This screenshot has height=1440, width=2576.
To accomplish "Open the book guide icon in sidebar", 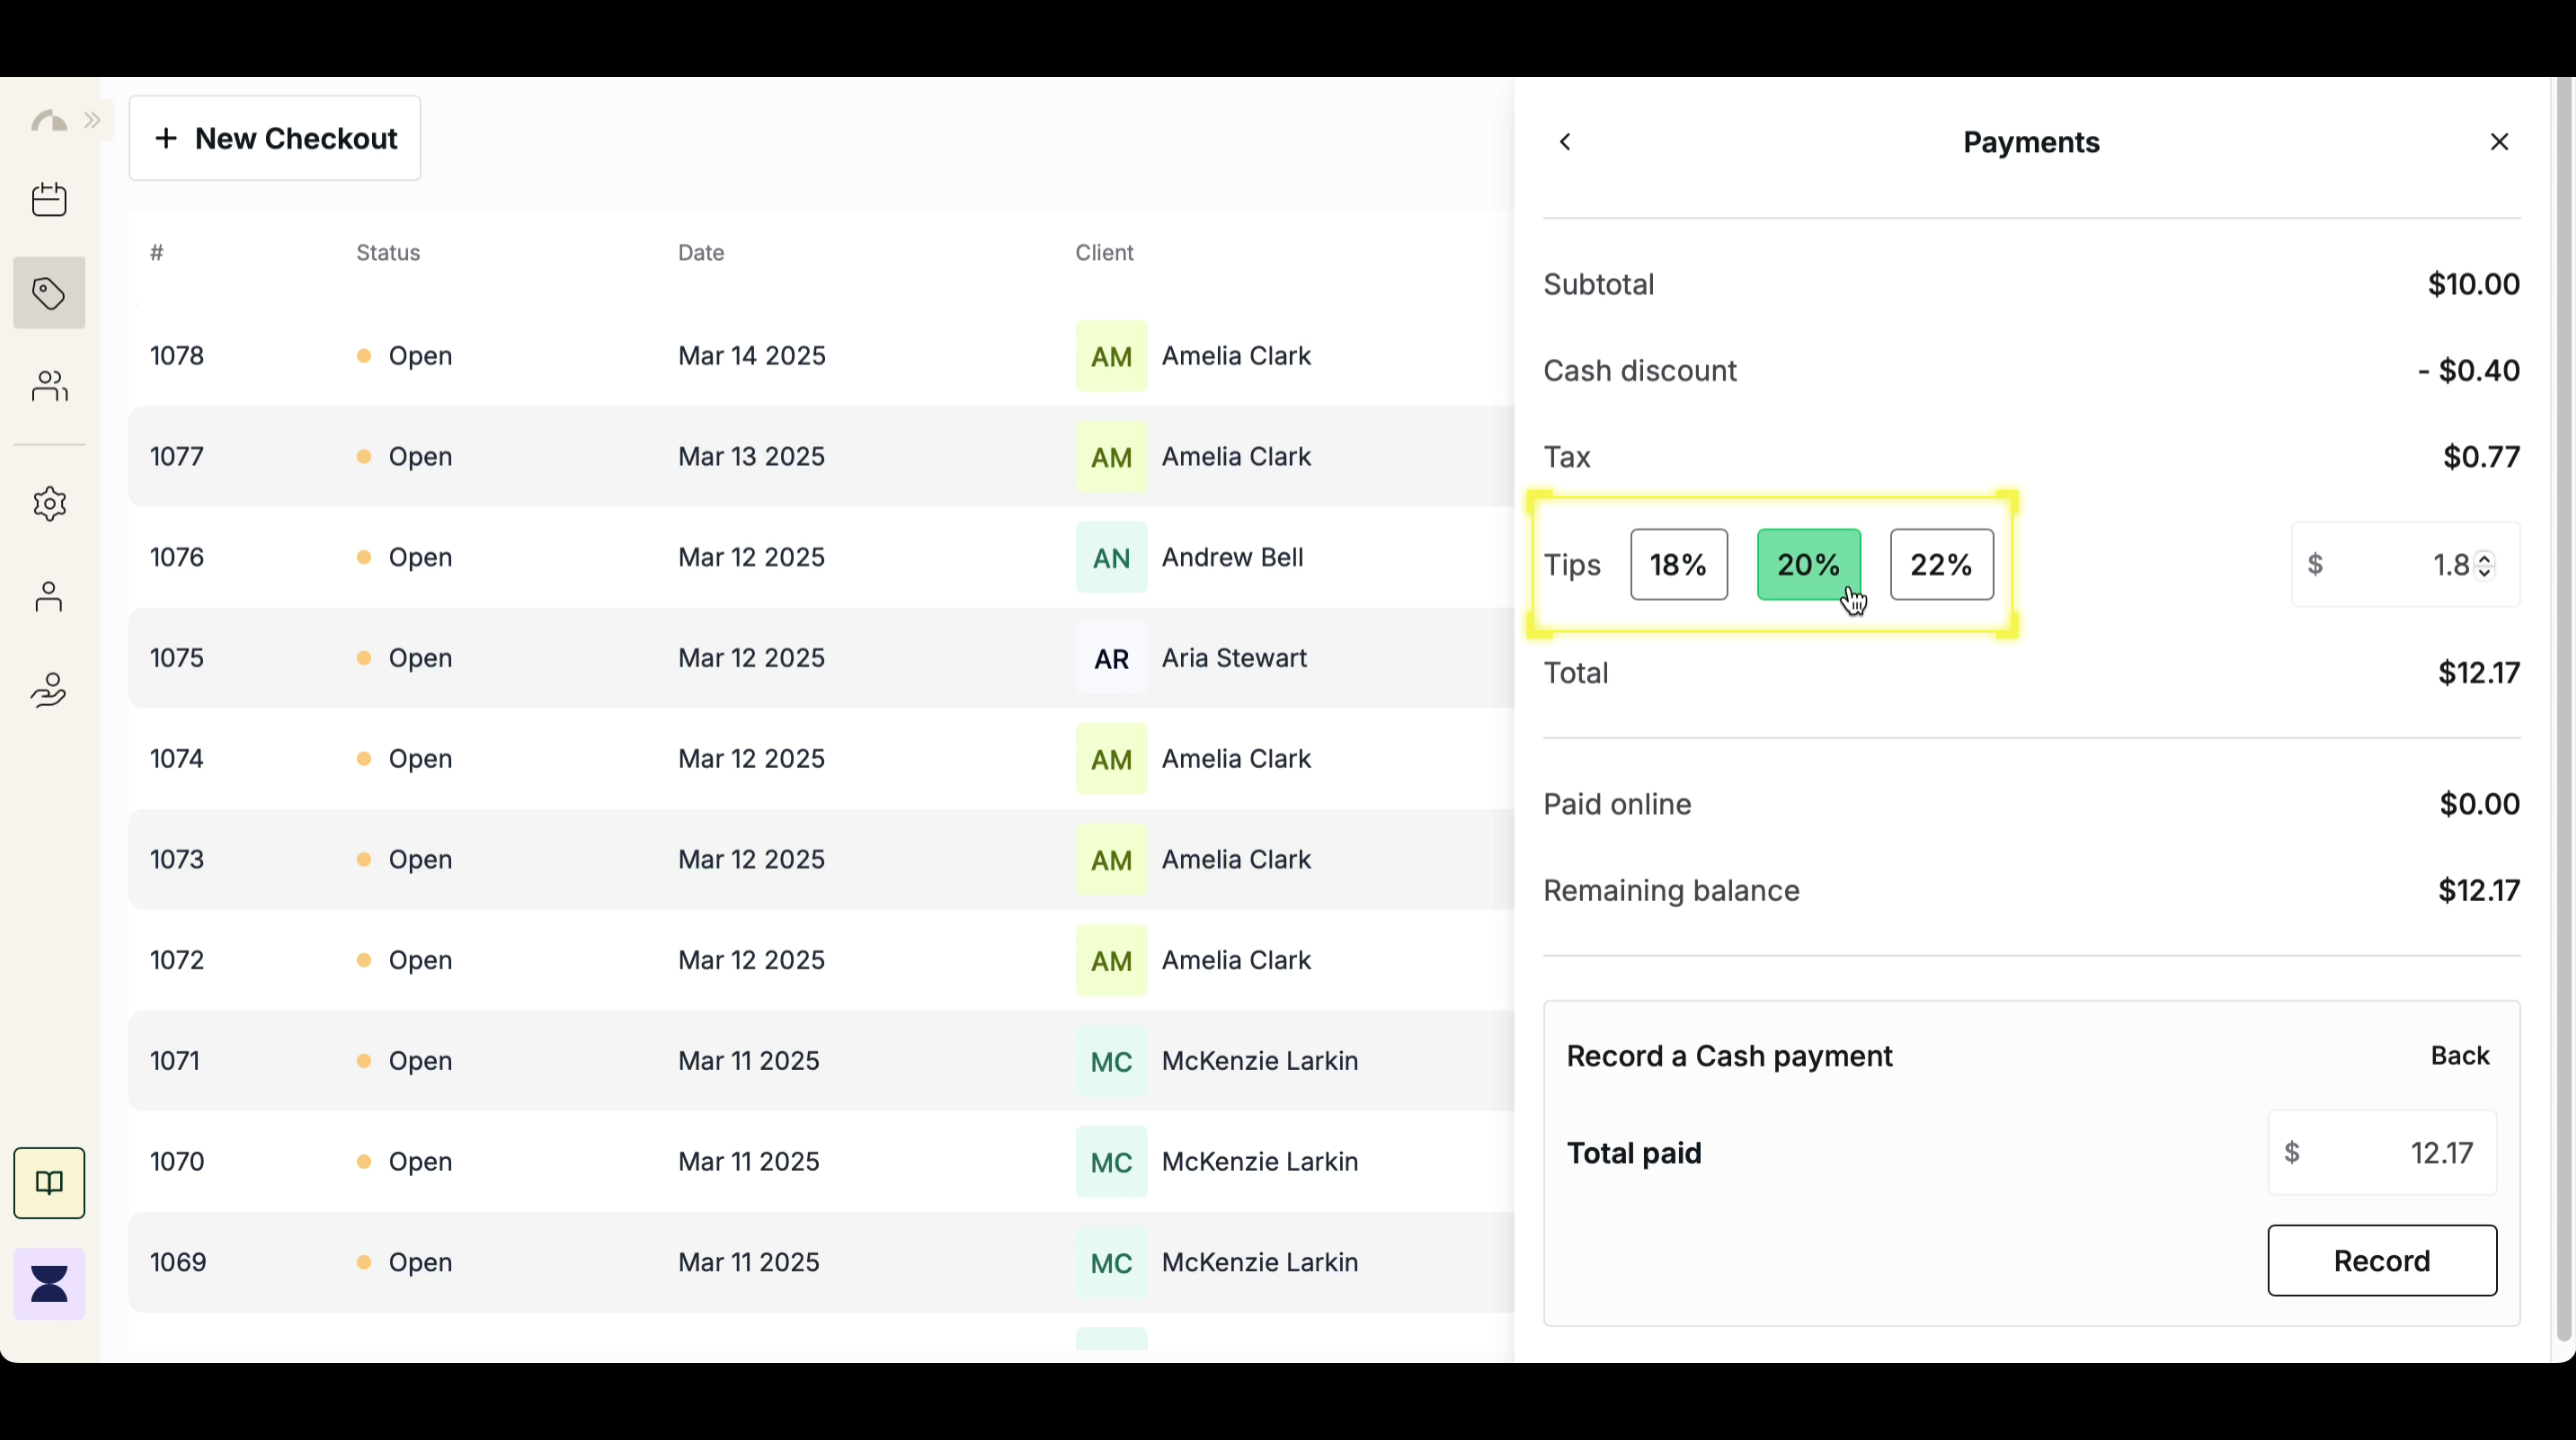I will click(x=49, y=1183).
